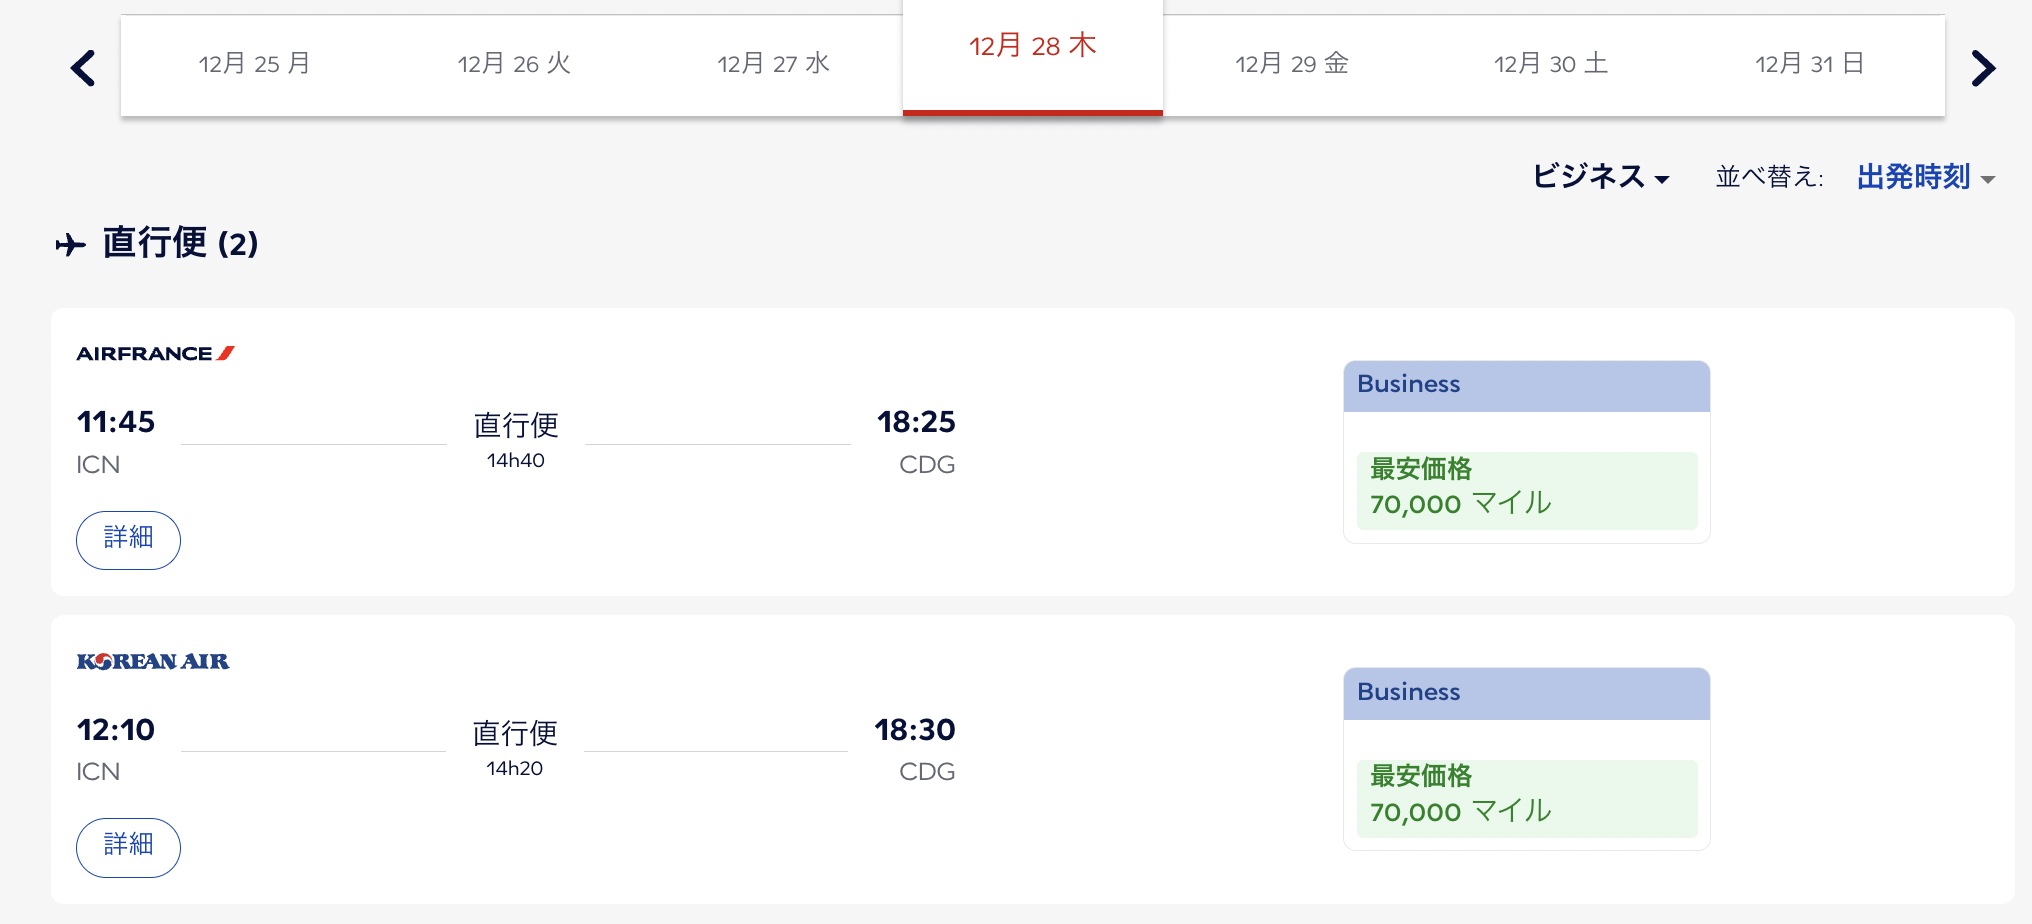The width and height of the screenshot is (2032, 924).
Task: Click the sort dropdown arrow next to 出発時刻
Action: tap(1988, 180)
